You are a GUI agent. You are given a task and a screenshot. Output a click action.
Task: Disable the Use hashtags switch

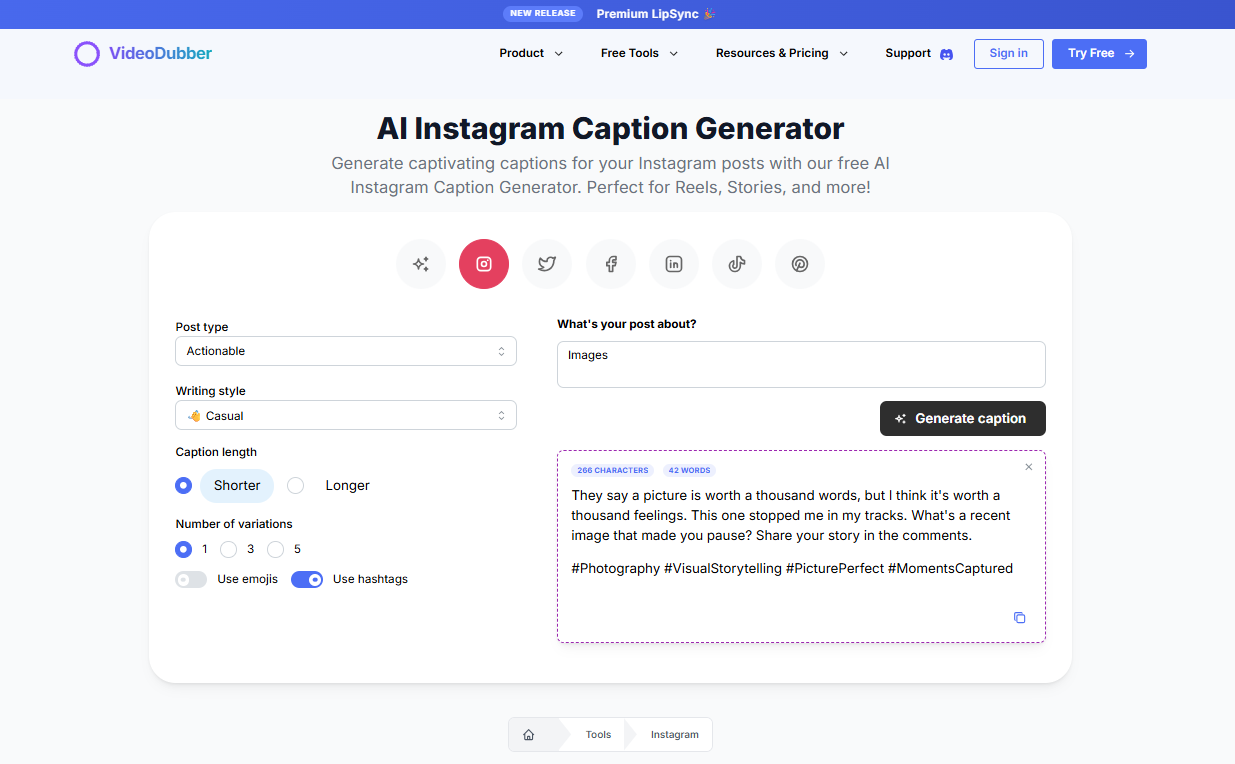pos(307,579)
